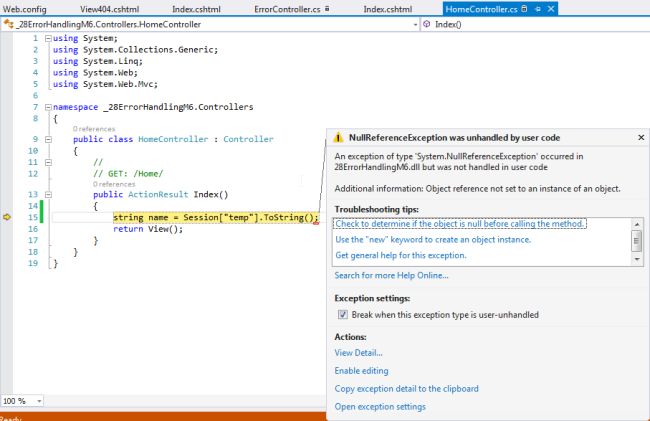Toggle 'Break when this exception type is user-unhandled'
The width and height of the screenshot is (650, 421).
pos(343,315)
